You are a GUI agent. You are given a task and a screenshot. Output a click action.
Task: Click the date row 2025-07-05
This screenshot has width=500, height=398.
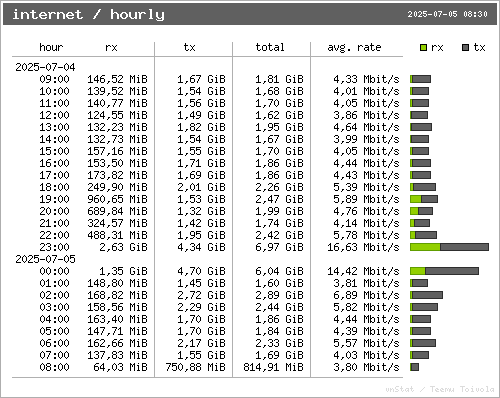[45, 259]
